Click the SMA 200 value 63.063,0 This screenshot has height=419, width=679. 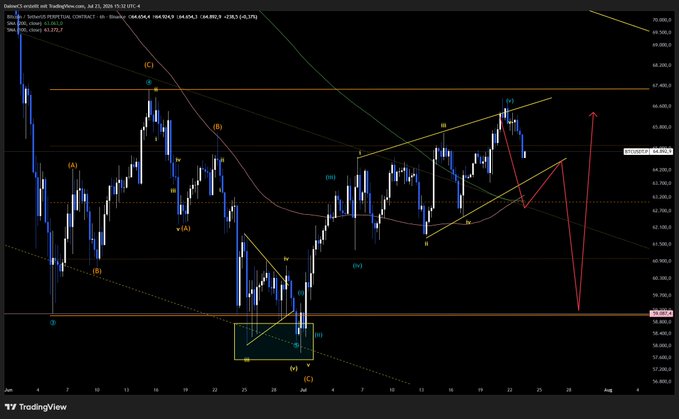[x=54, y=23]
